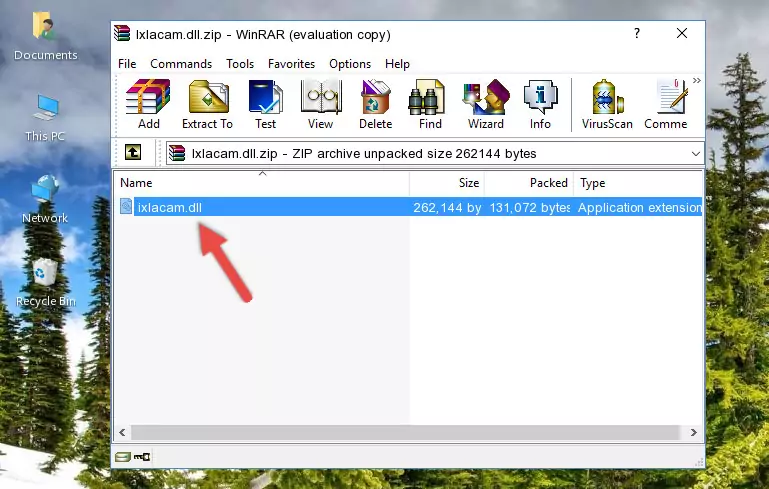Open the File menu
This screenshot has width=769, height=489.
(x=127, y=64)
